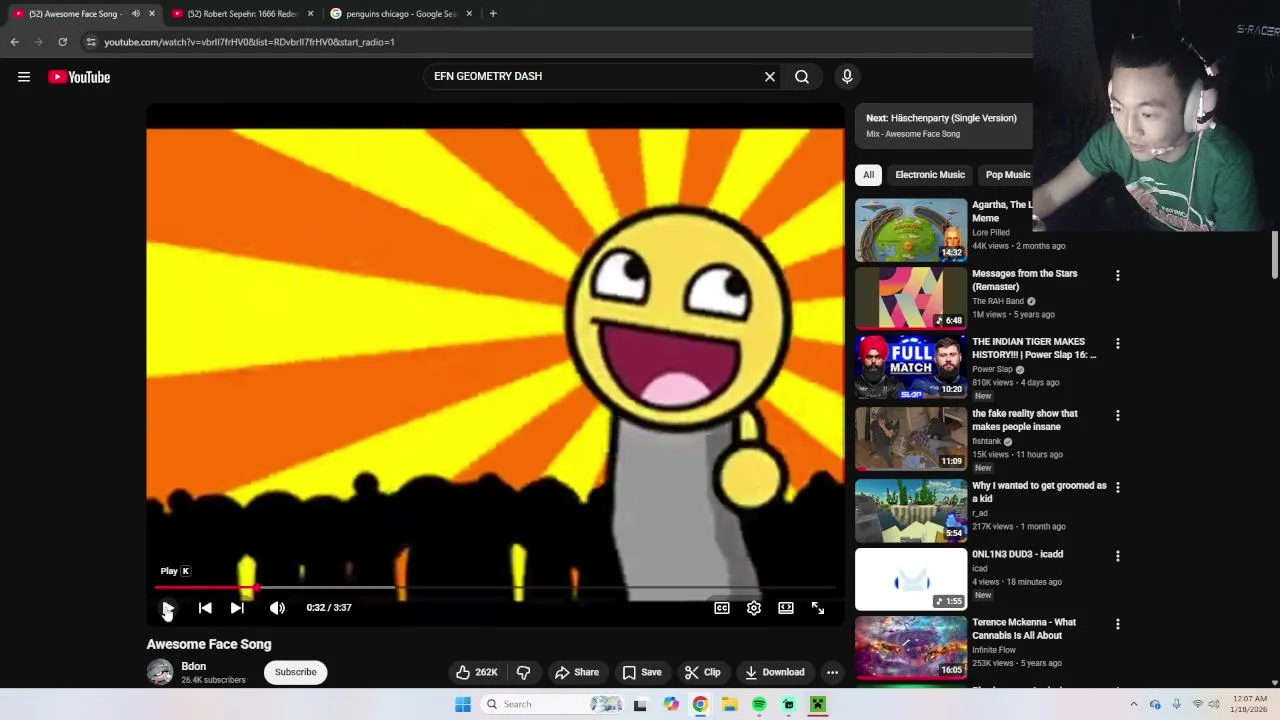Open Spotify from the taskbar
Image resolution: width=1280 pixels, height=720 pixels.
click(759, 704)
